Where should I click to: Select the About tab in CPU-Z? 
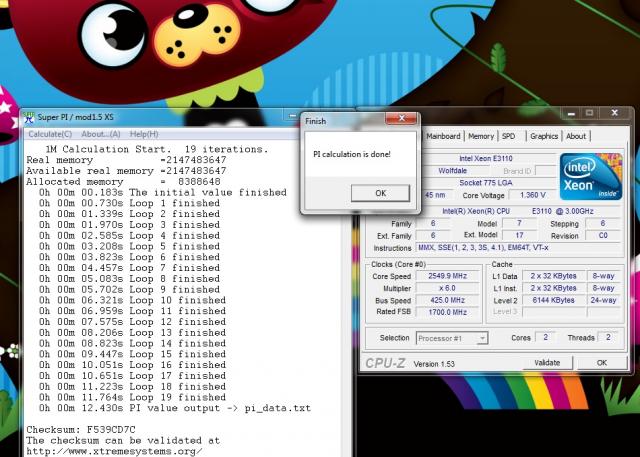pos(576,136)
